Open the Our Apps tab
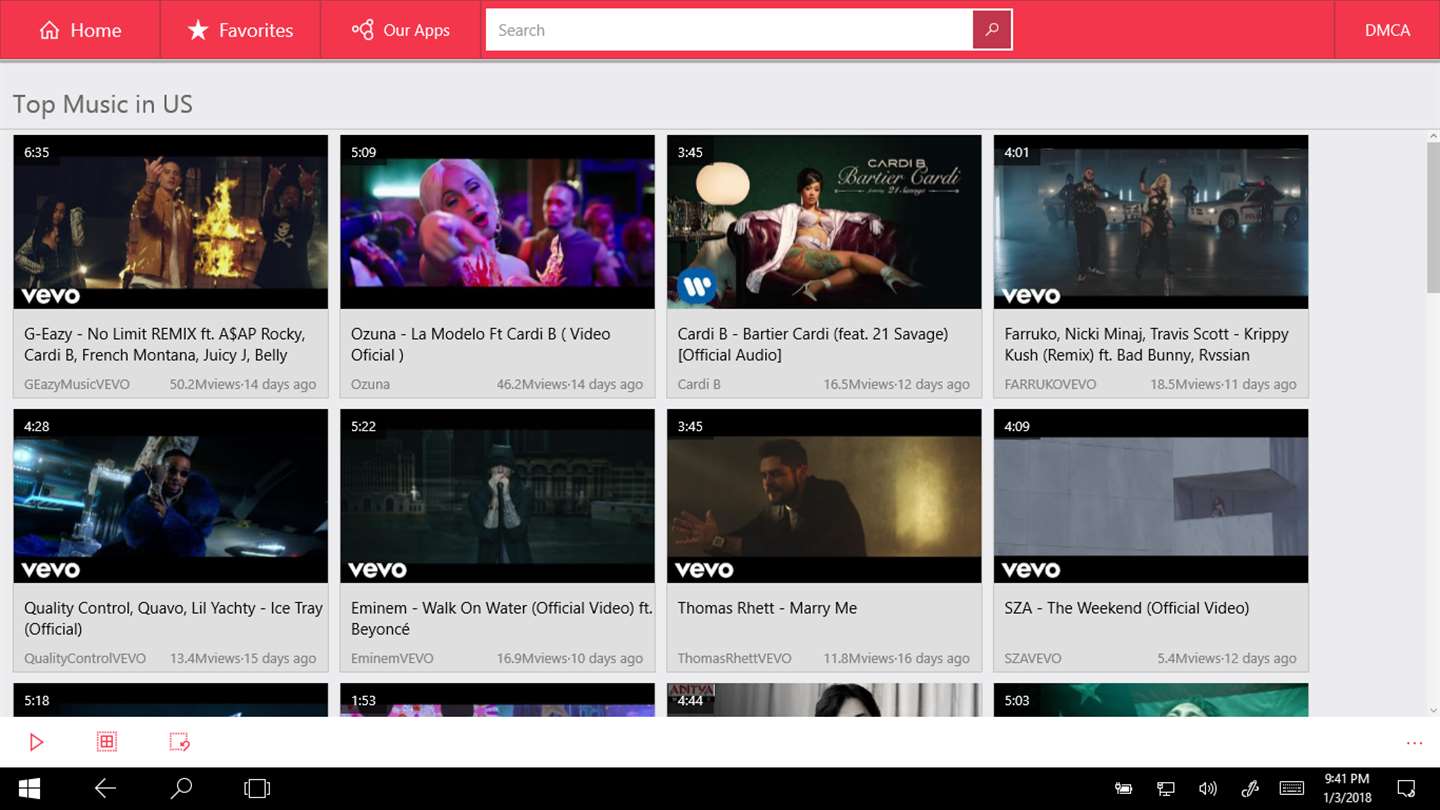The width and height of the screenshot is (1440, 810). pos(401,30)
